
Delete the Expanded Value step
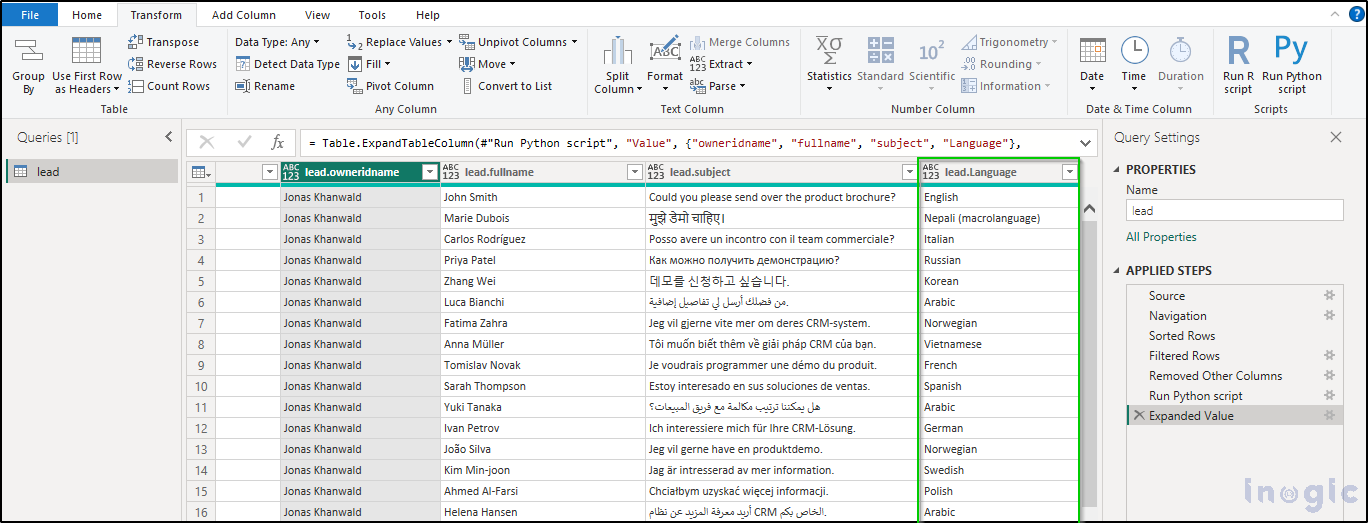pyautogui.click(x=1138, y=416)
